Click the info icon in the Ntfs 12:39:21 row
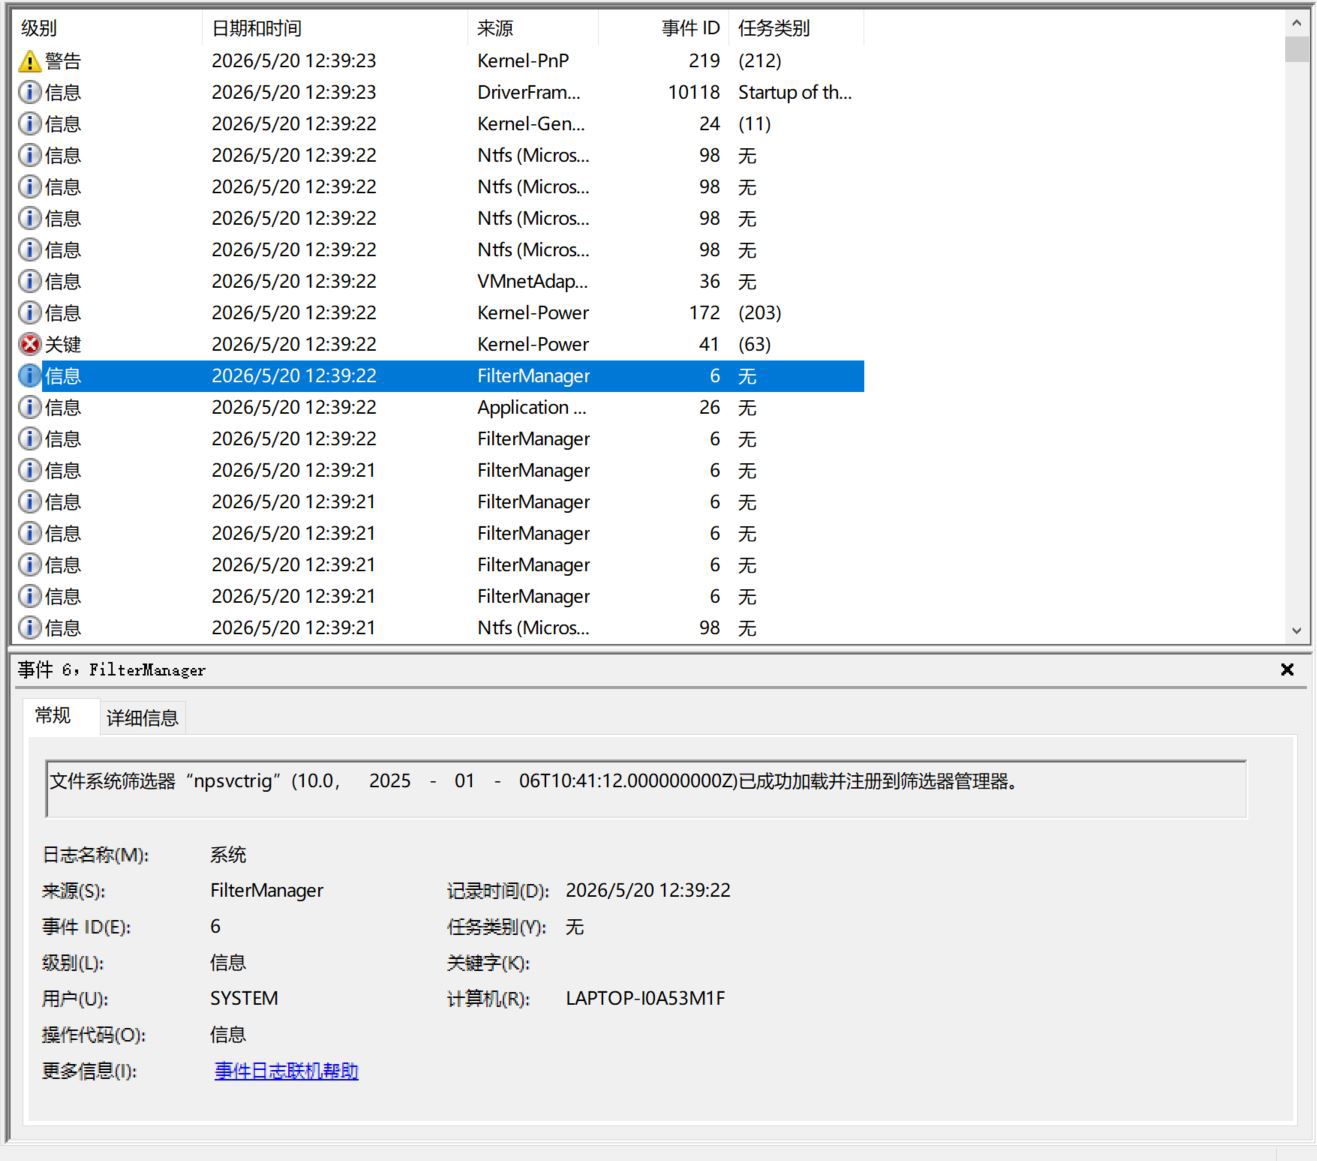Viewport: 1317px width, 1161px height. tap(30, 628)
